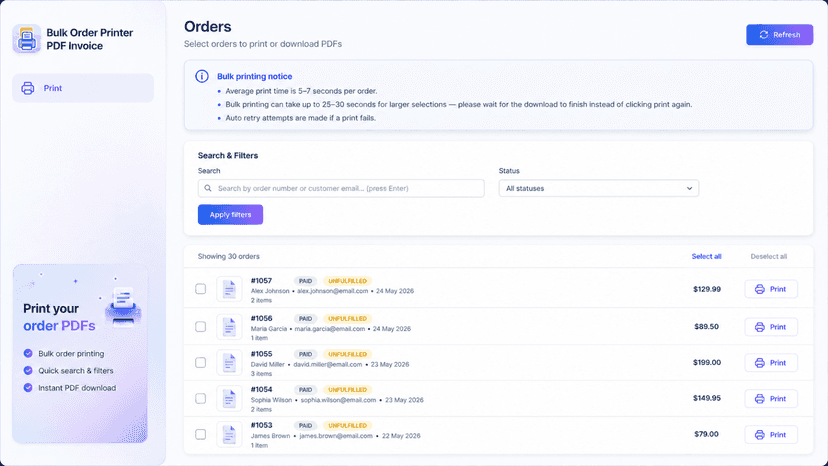The height and width of the screenshot is (466, 828).
Task: Click the PAID badge on order #1053
Action: 305,426
